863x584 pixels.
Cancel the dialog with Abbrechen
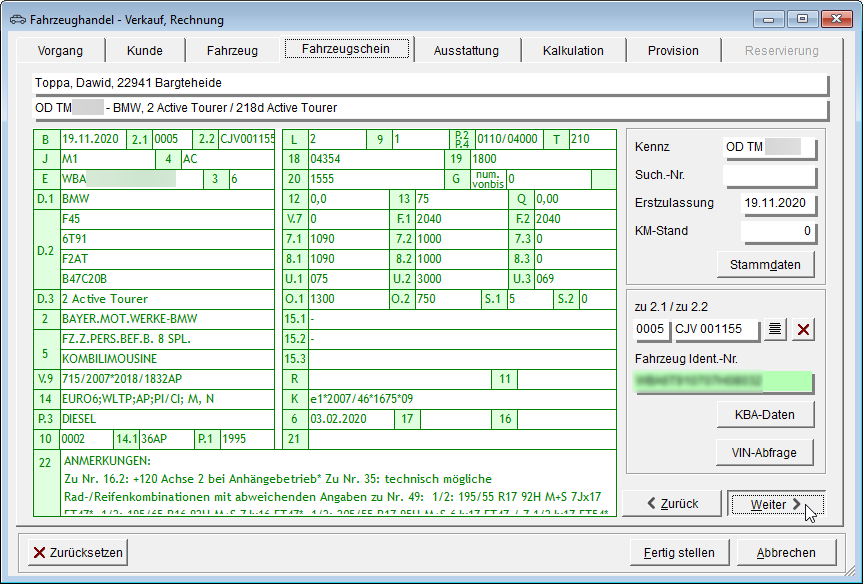pyautogui.click(x=786, y=553)
